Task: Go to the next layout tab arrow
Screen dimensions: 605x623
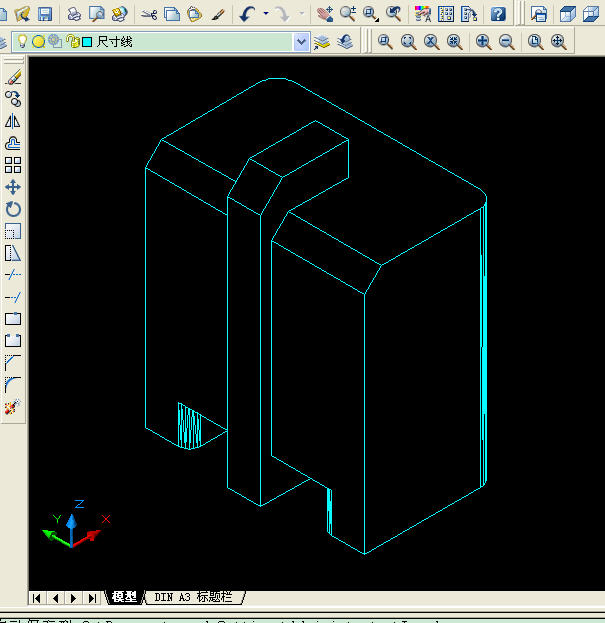Action: 73,598
